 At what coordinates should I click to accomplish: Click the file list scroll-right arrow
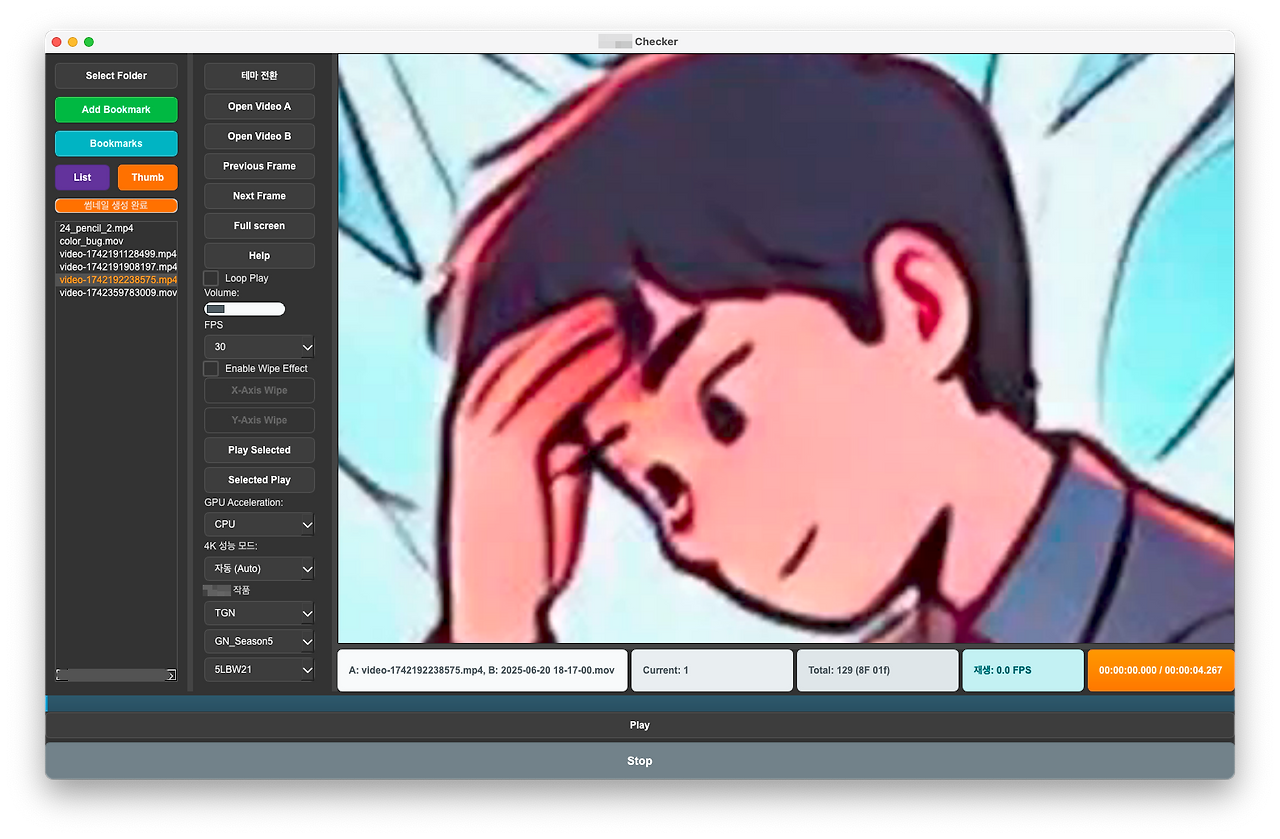171,676
